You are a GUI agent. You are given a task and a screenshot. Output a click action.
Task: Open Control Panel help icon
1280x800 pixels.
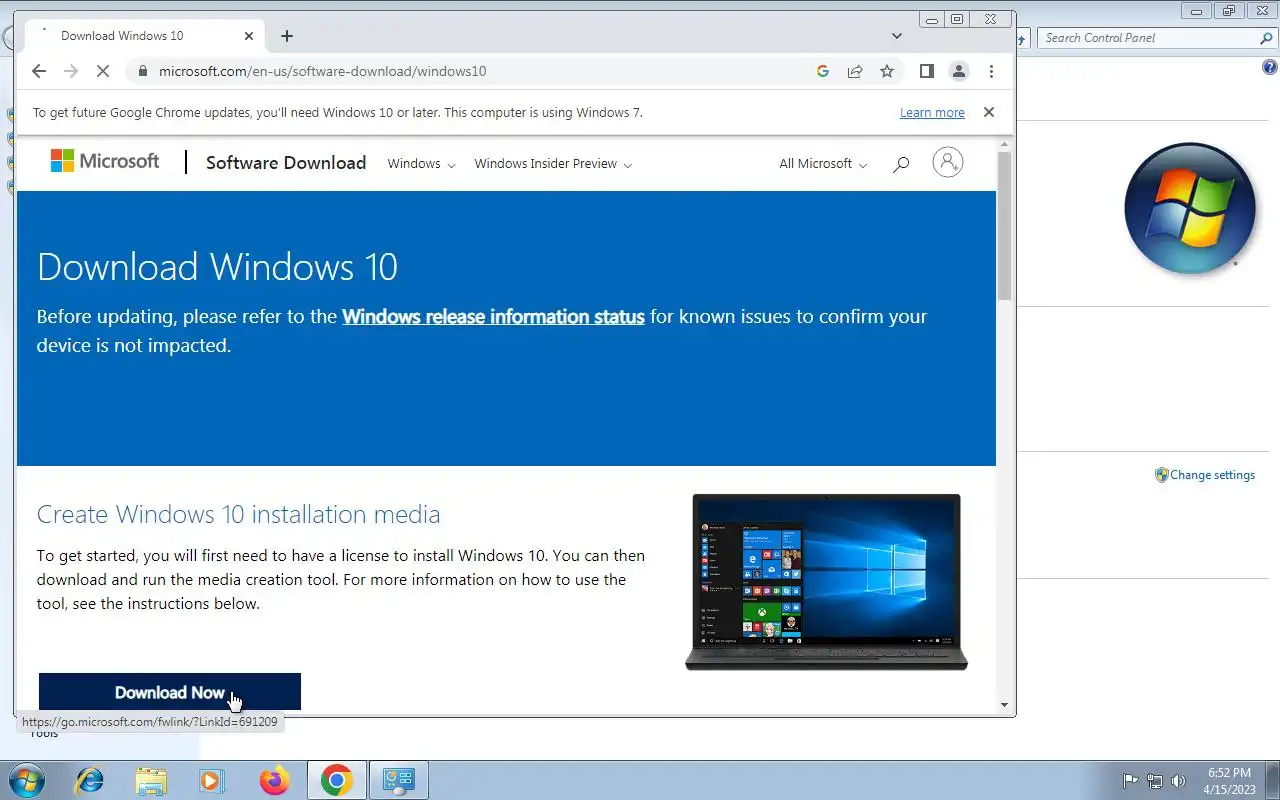1270,68
